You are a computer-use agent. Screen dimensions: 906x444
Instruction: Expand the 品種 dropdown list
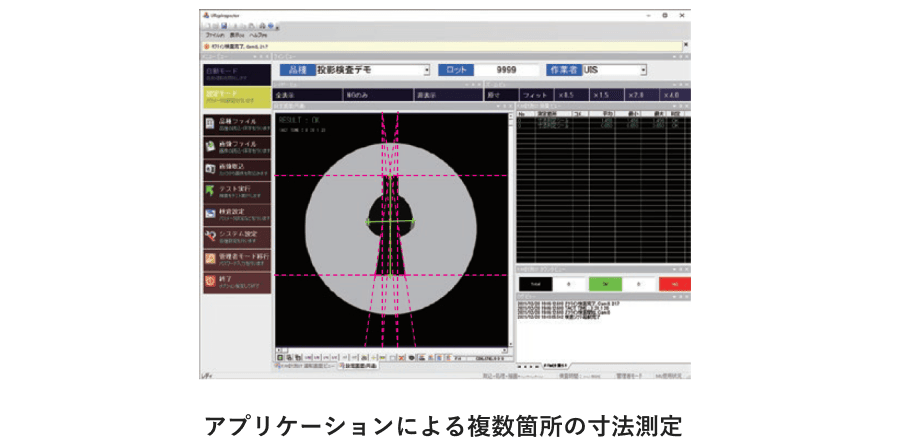pyautogui.click(x=427, y=71)
